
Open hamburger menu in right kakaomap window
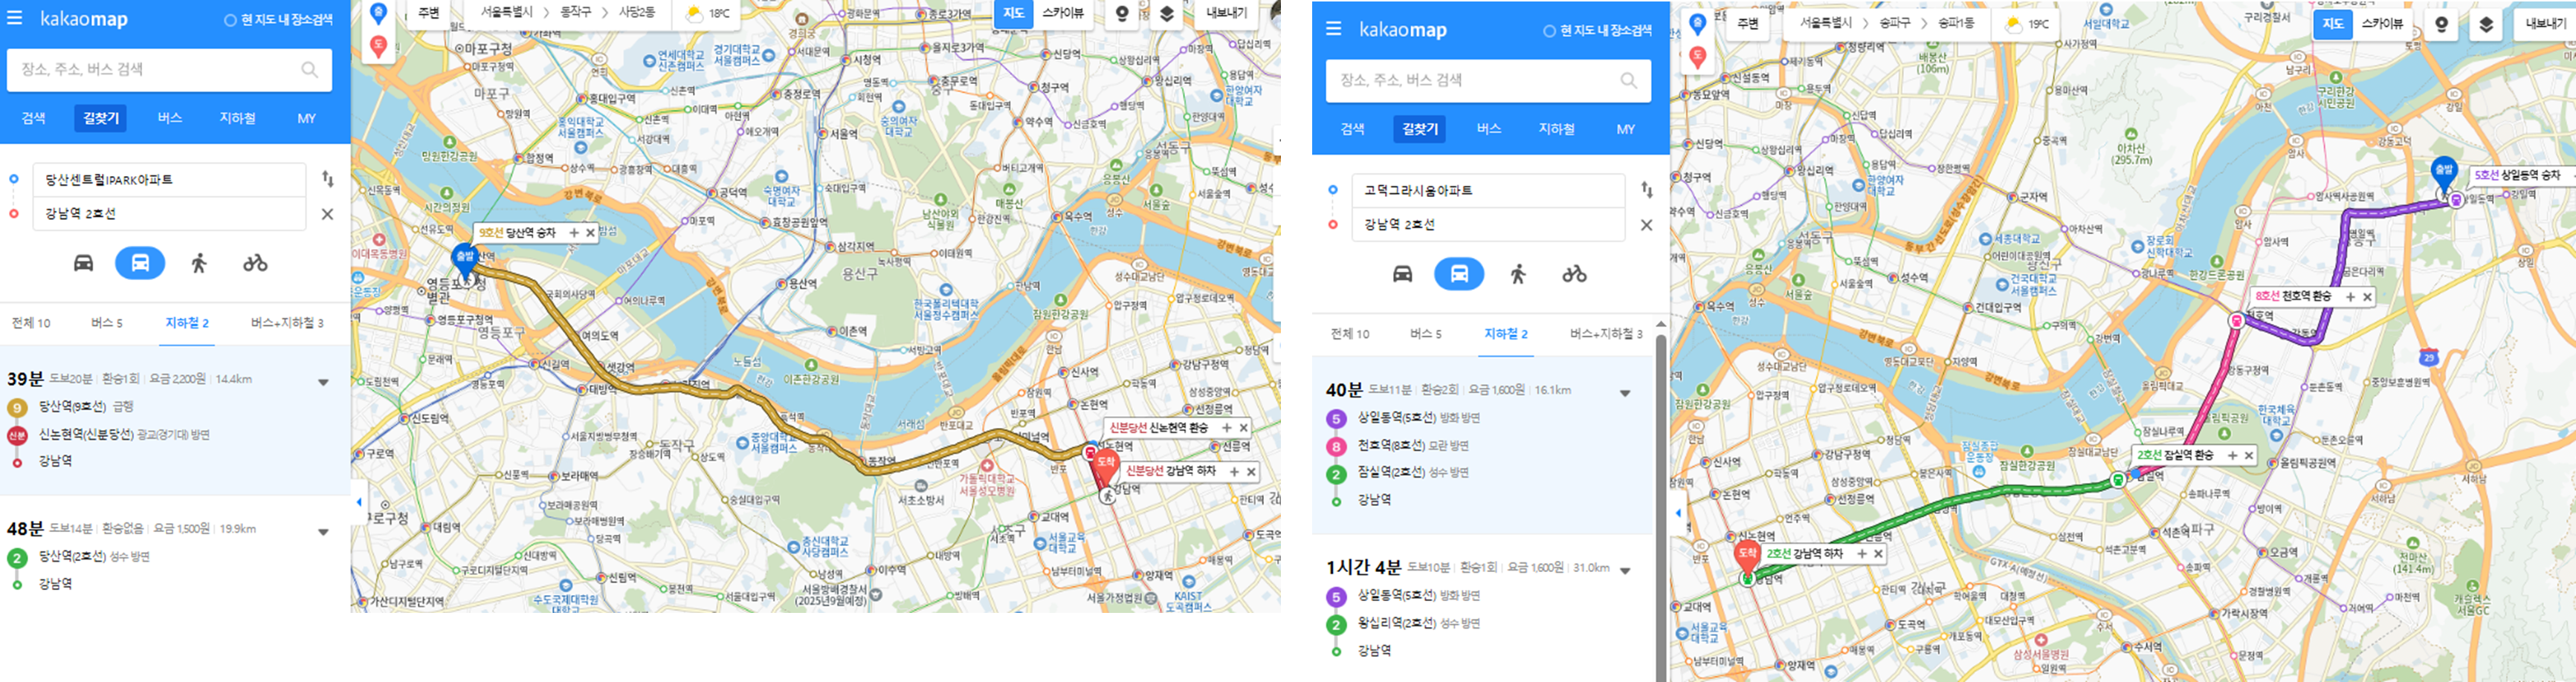[x=1333, y=29]
